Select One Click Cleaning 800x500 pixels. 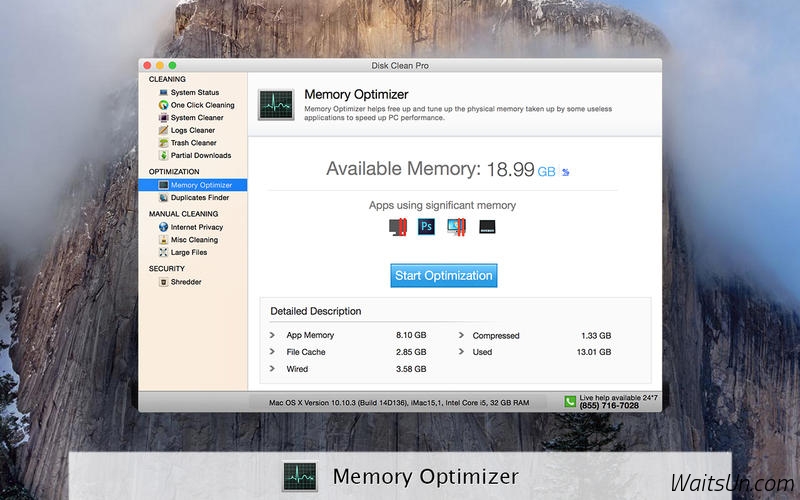pos(203,105)
